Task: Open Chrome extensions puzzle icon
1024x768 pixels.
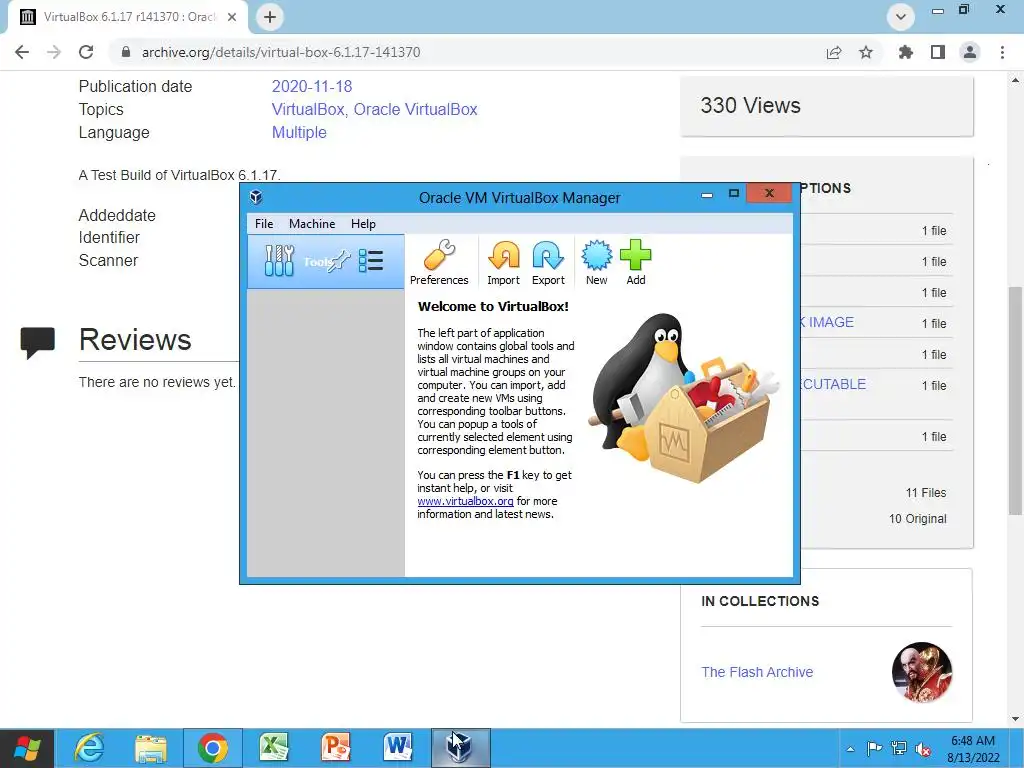Action: (x=905, y=52)
